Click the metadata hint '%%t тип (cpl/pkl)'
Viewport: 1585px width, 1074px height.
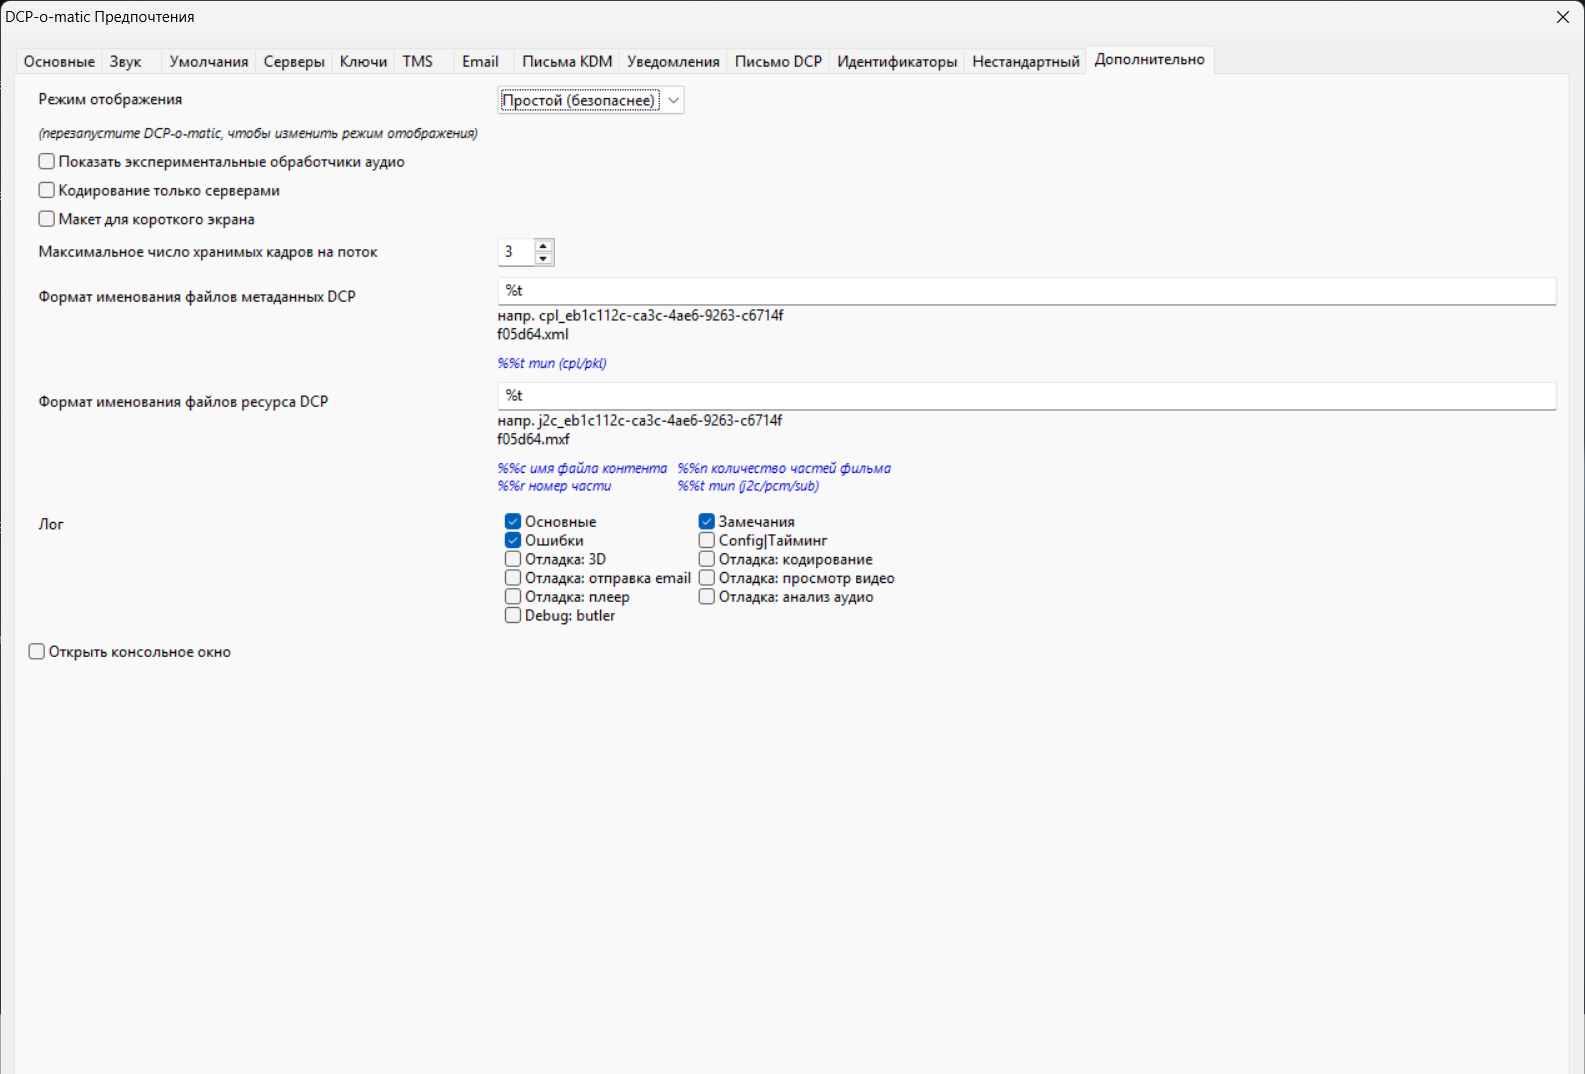coord(552,364)
